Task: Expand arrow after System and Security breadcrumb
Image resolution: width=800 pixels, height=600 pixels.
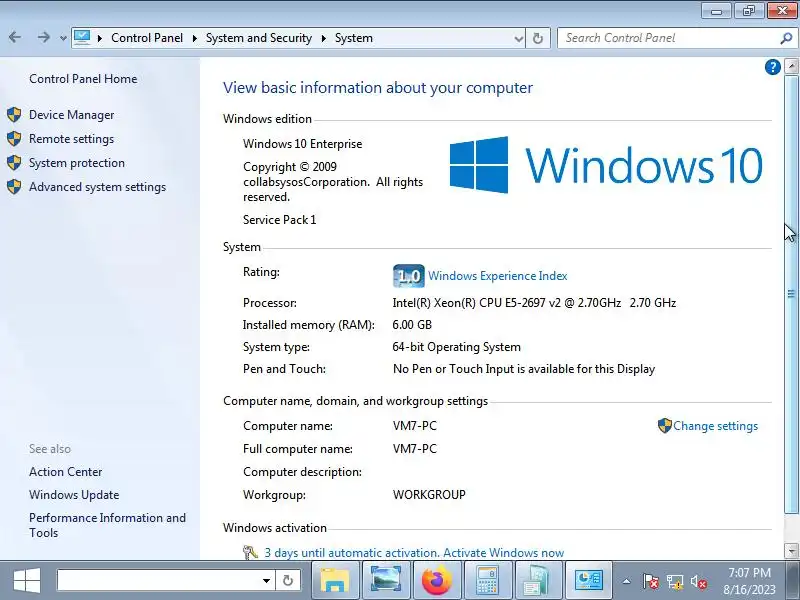Action: point(323,38)
